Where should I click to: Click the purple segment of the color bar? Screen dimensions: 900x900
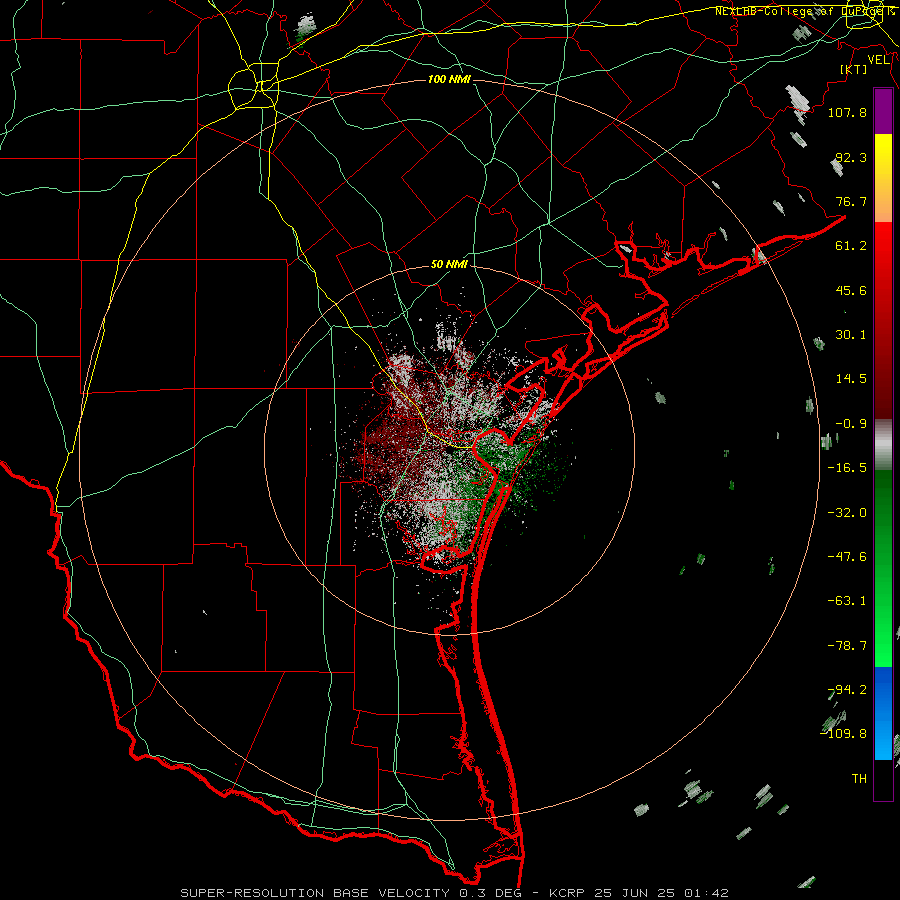click(883, 112)
